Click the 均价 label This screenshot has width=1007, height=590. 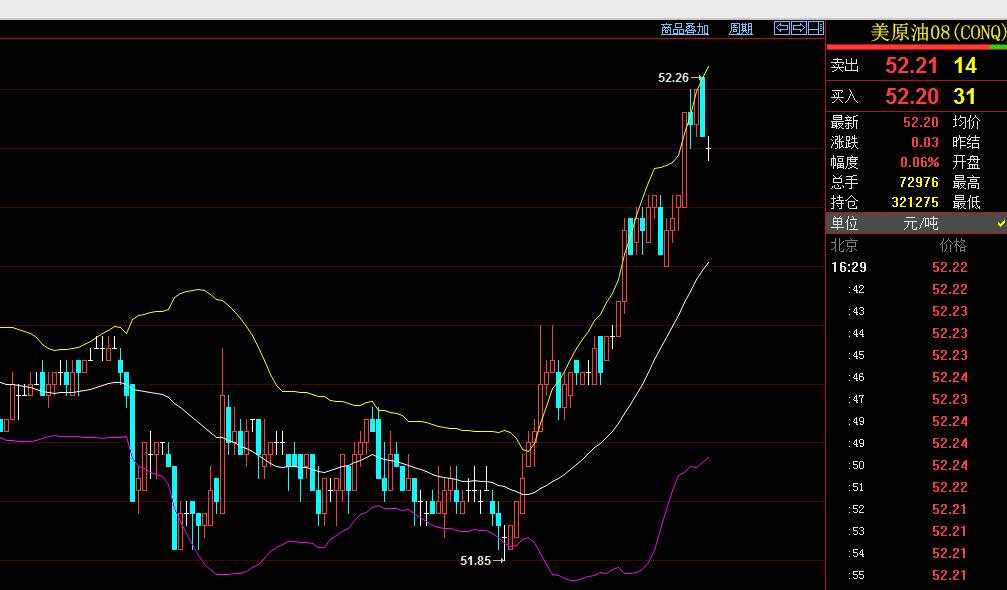pos(967,122)
